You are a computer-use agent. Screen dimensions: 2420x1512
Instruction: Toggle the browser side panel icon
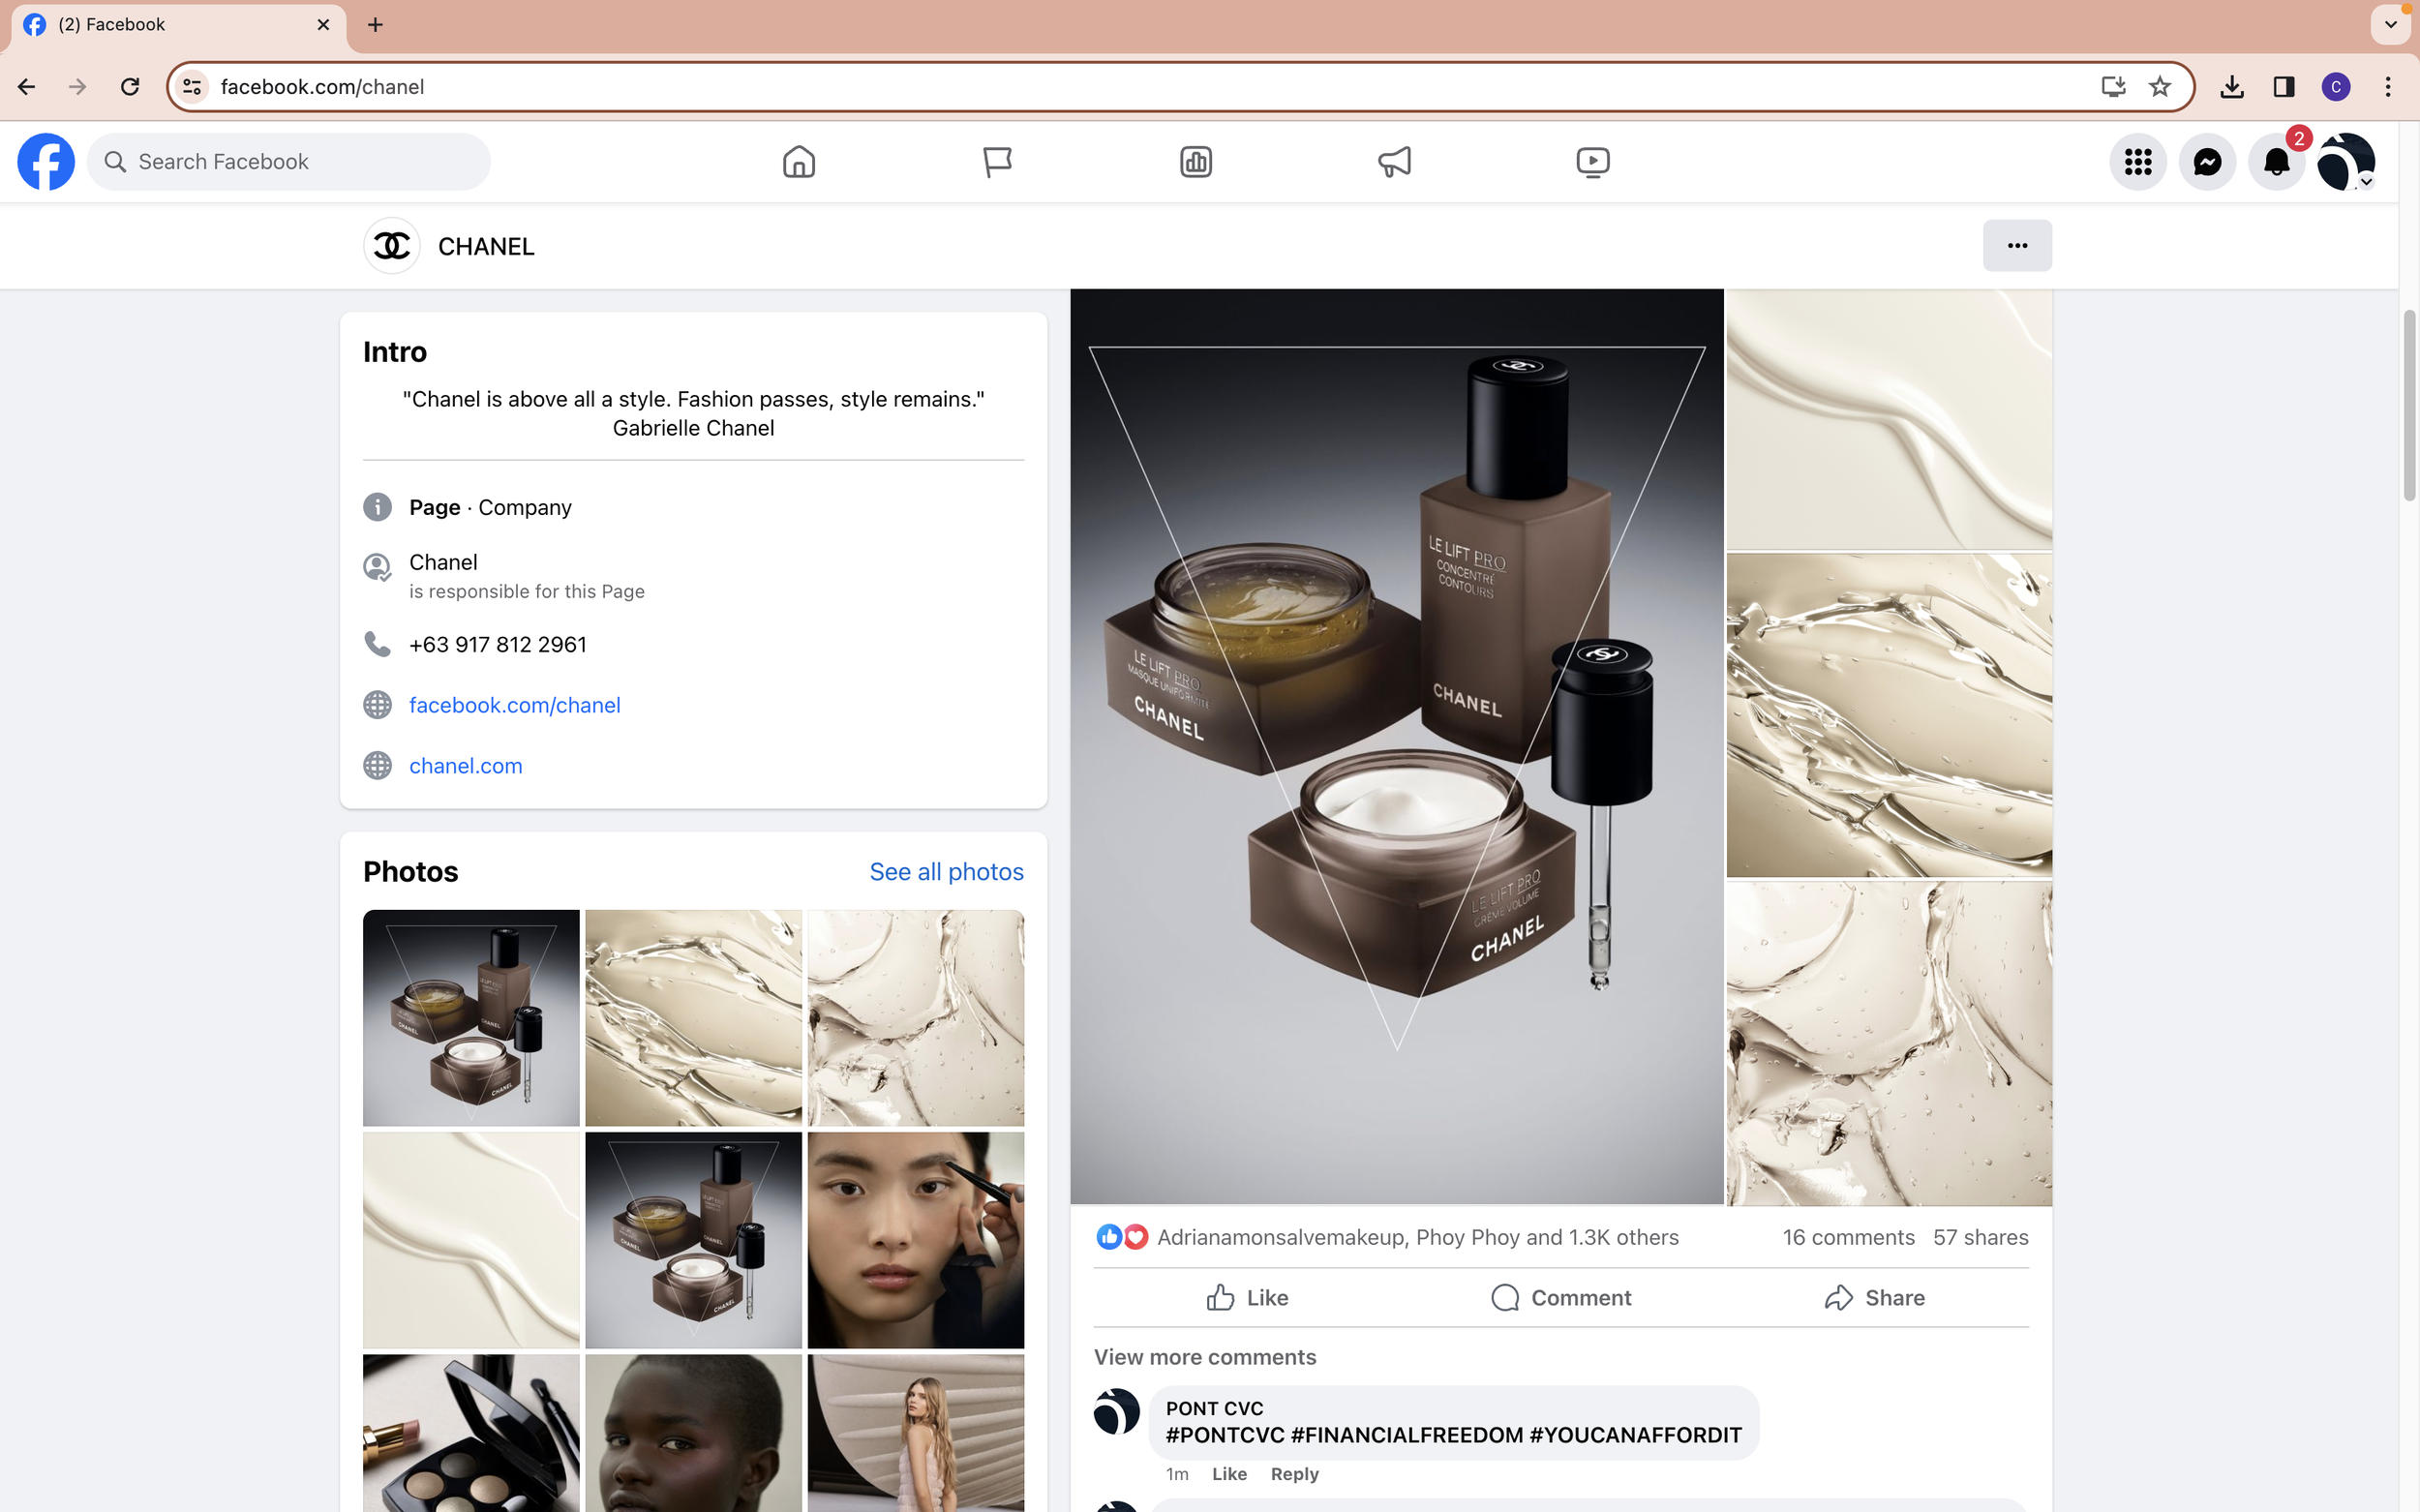point(2284,87)
